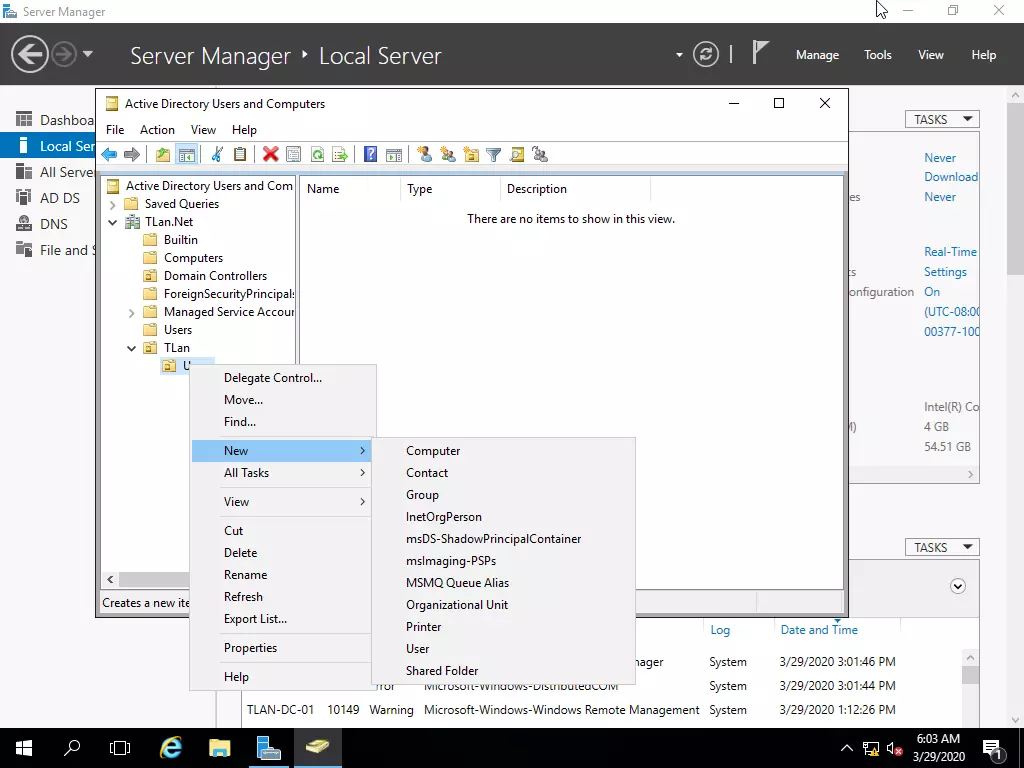Click the Server Manager notifications flag
Image resolution: width=1024 pixels, height=768 pixels.
tap(760, 52)
